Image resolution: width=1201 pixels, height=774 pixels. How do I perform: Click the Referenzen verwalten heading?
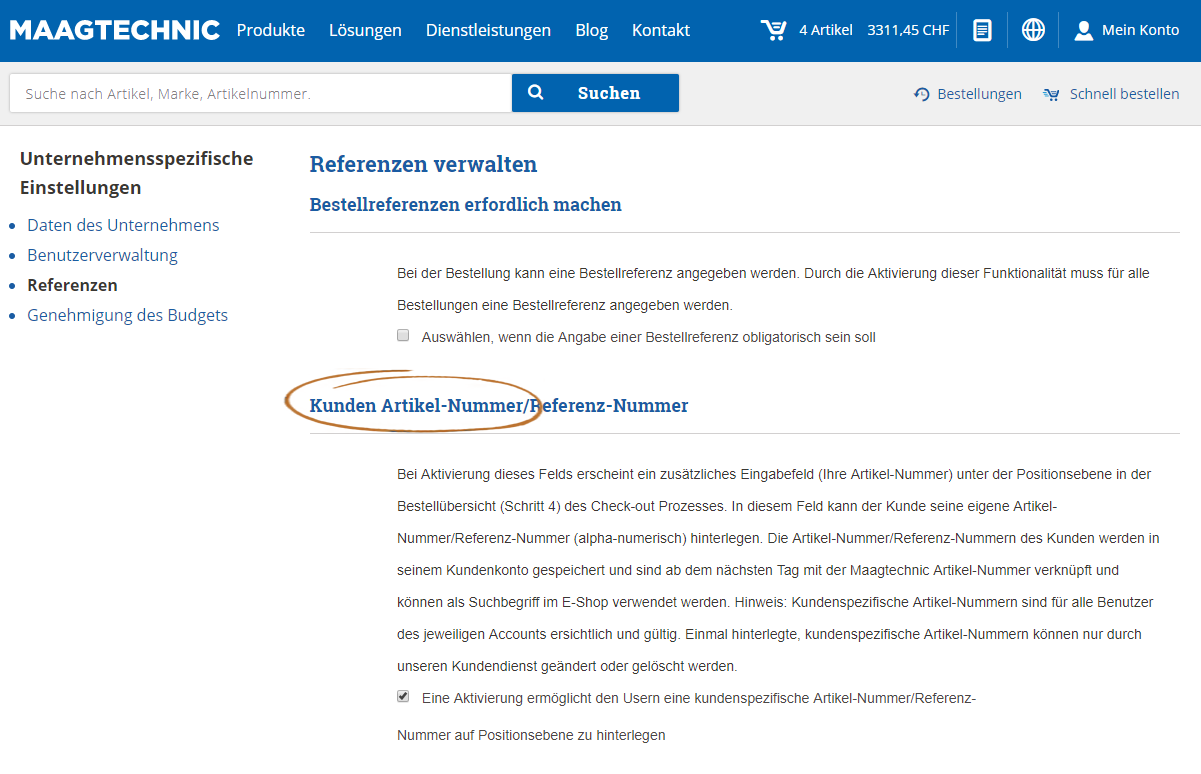pyautogui.click(x=423, y=164)
